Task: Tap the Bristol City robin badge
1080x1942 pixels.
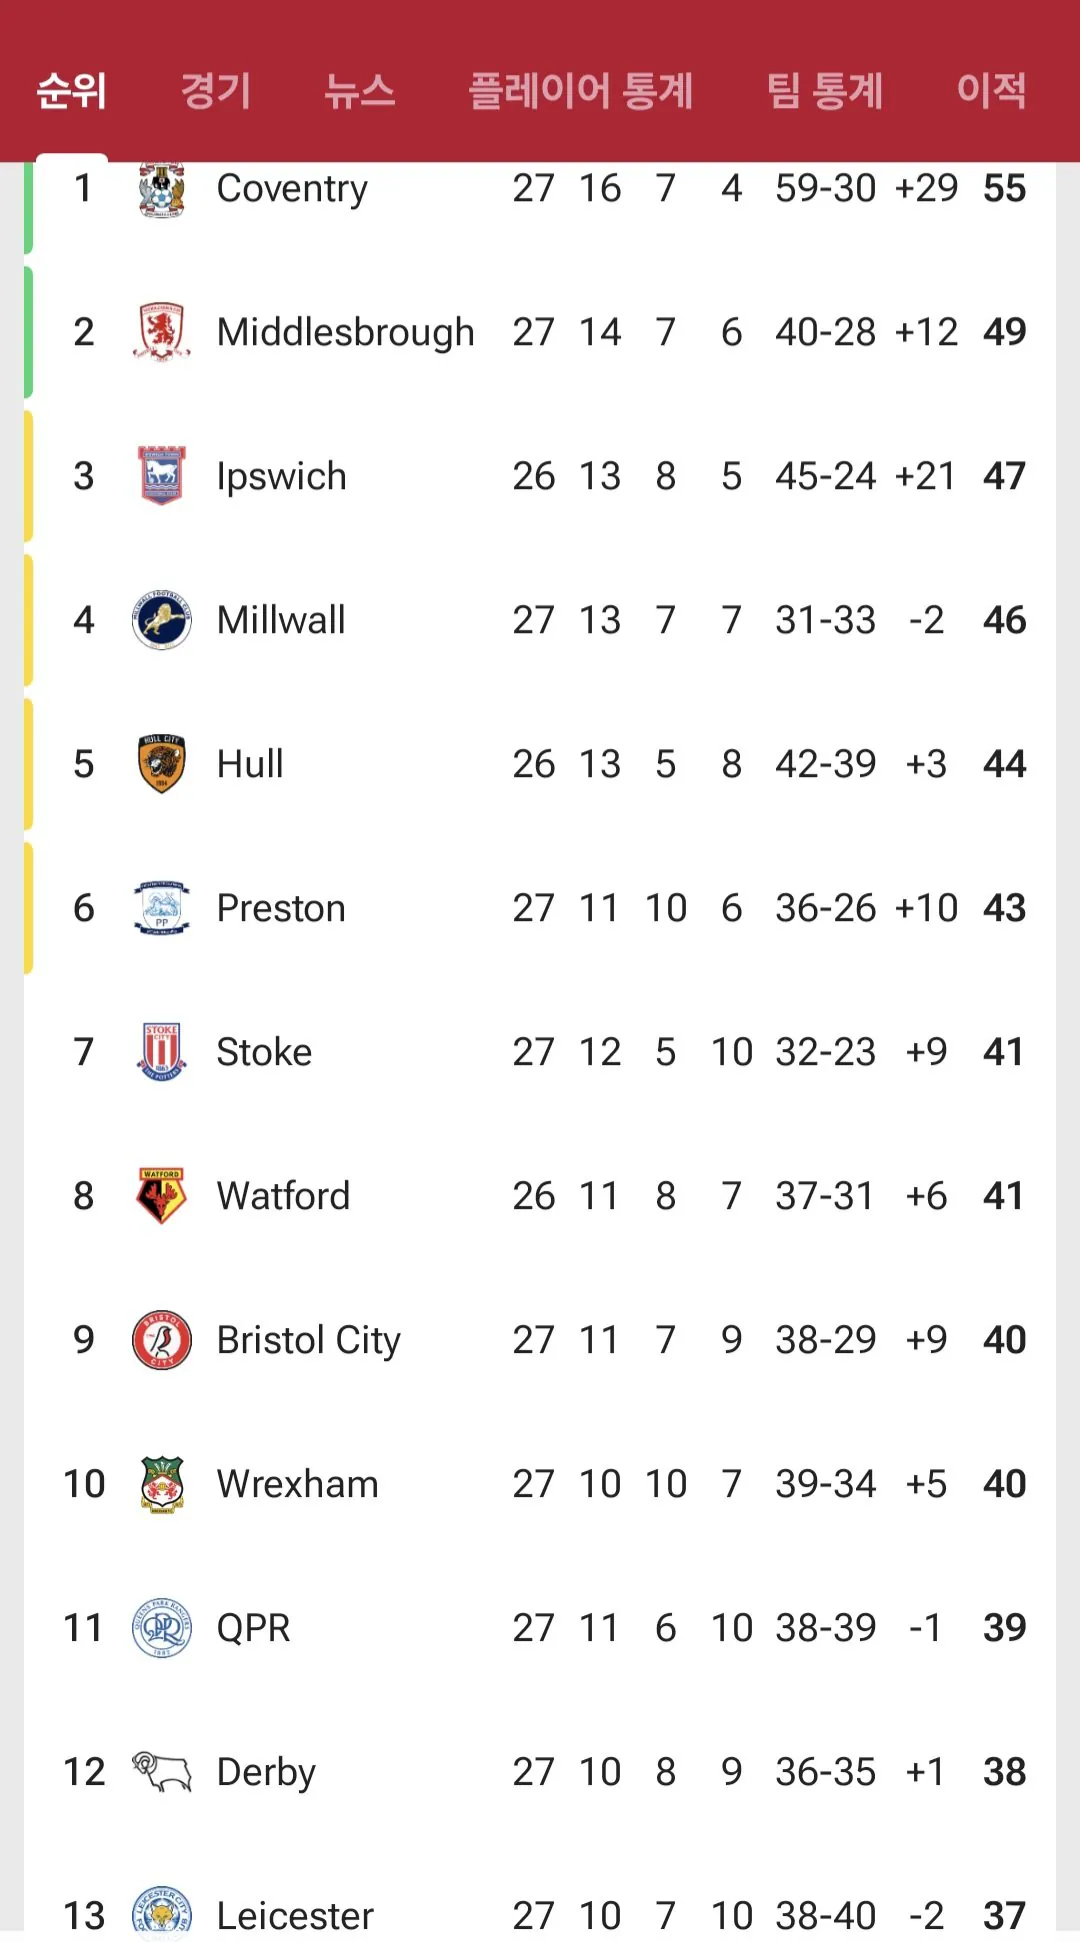Action: tap(161, 1340)
